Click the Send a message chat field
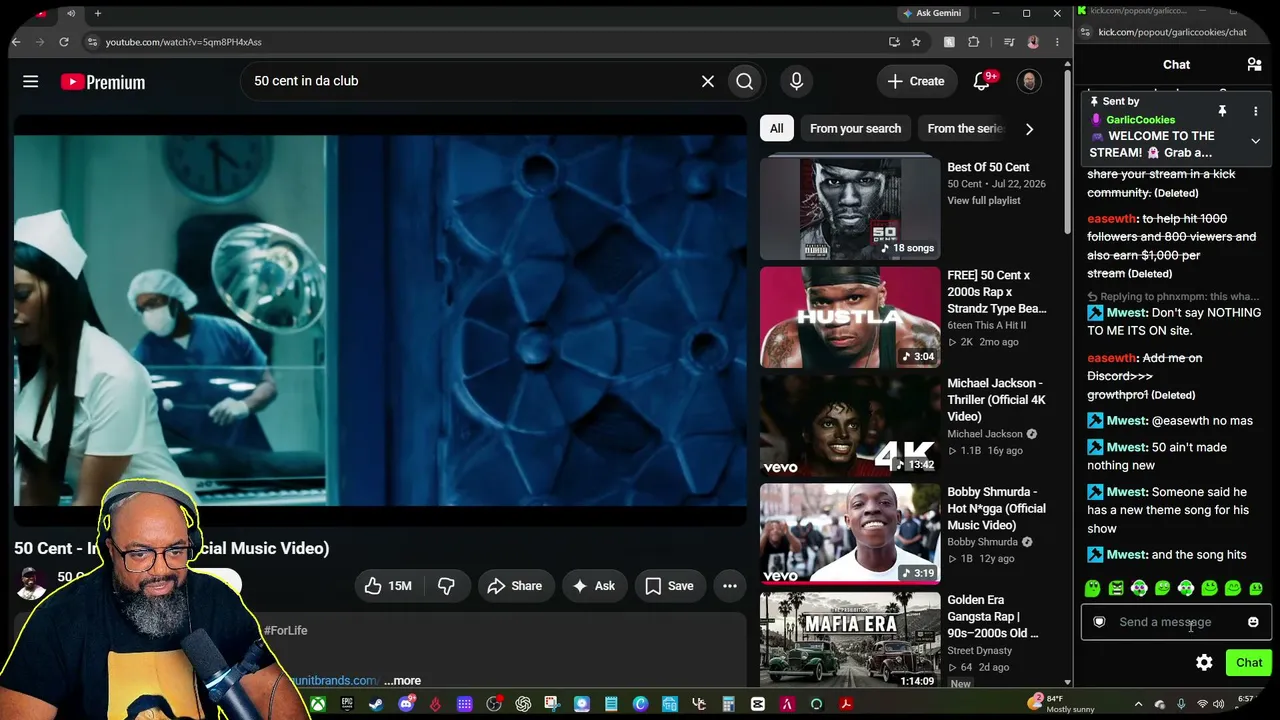 1176,622
